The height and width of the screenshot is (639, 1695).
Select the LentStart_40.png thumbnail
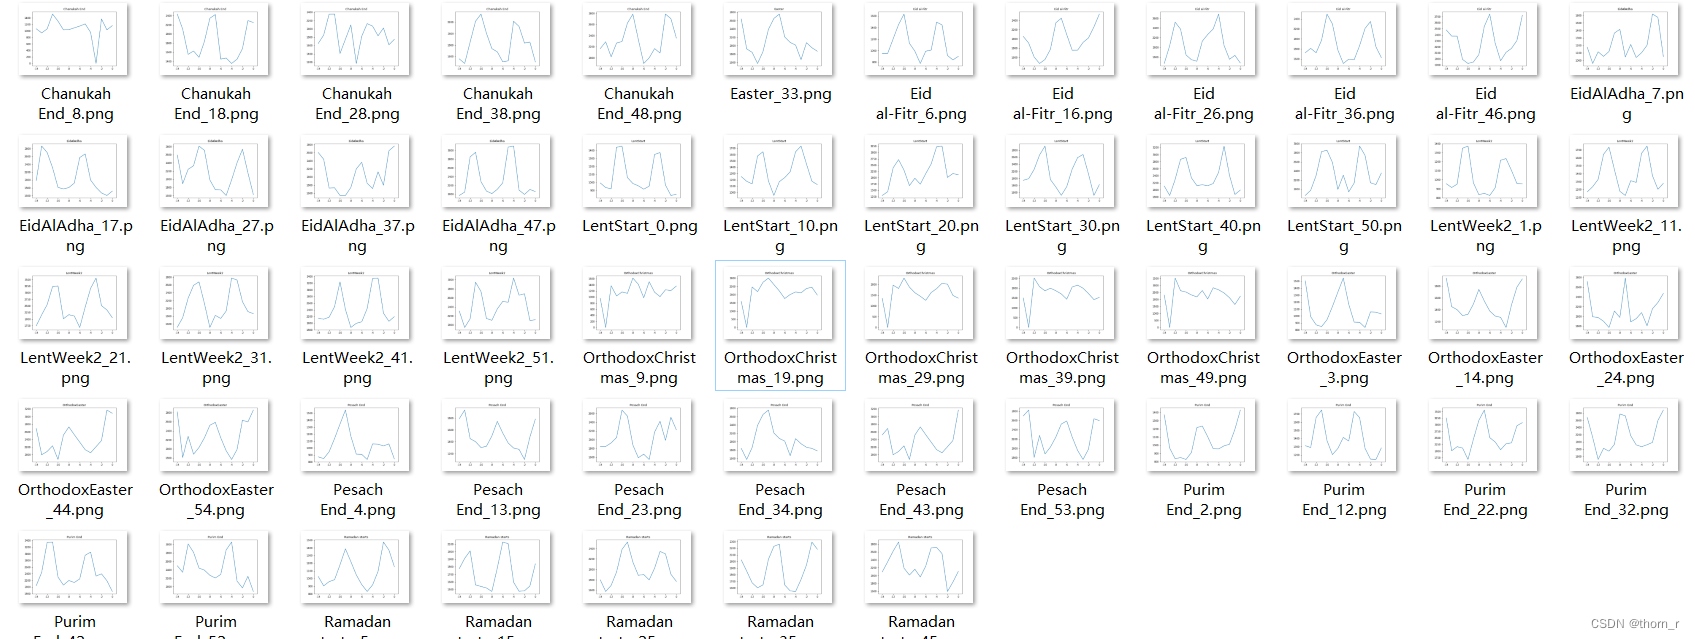tap(1202, 172)
